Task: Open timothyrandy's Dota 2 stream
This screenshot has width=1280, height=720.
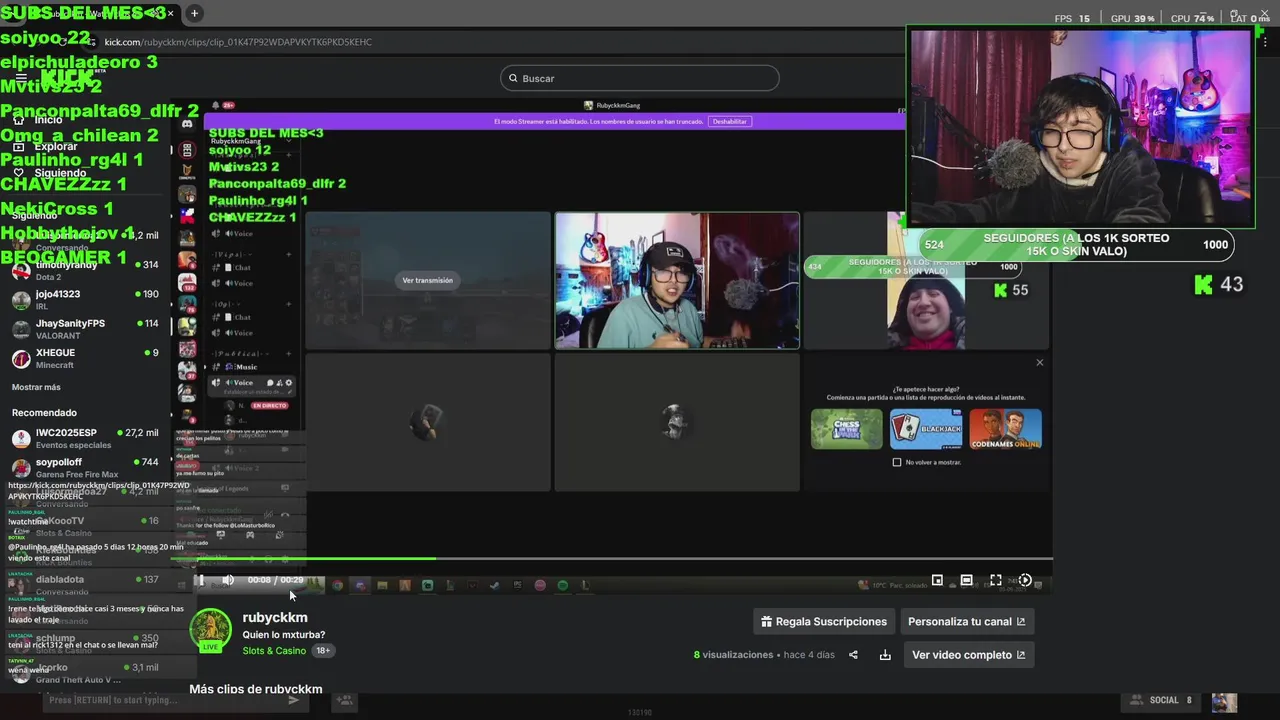Action: click(x=85, y=270)
